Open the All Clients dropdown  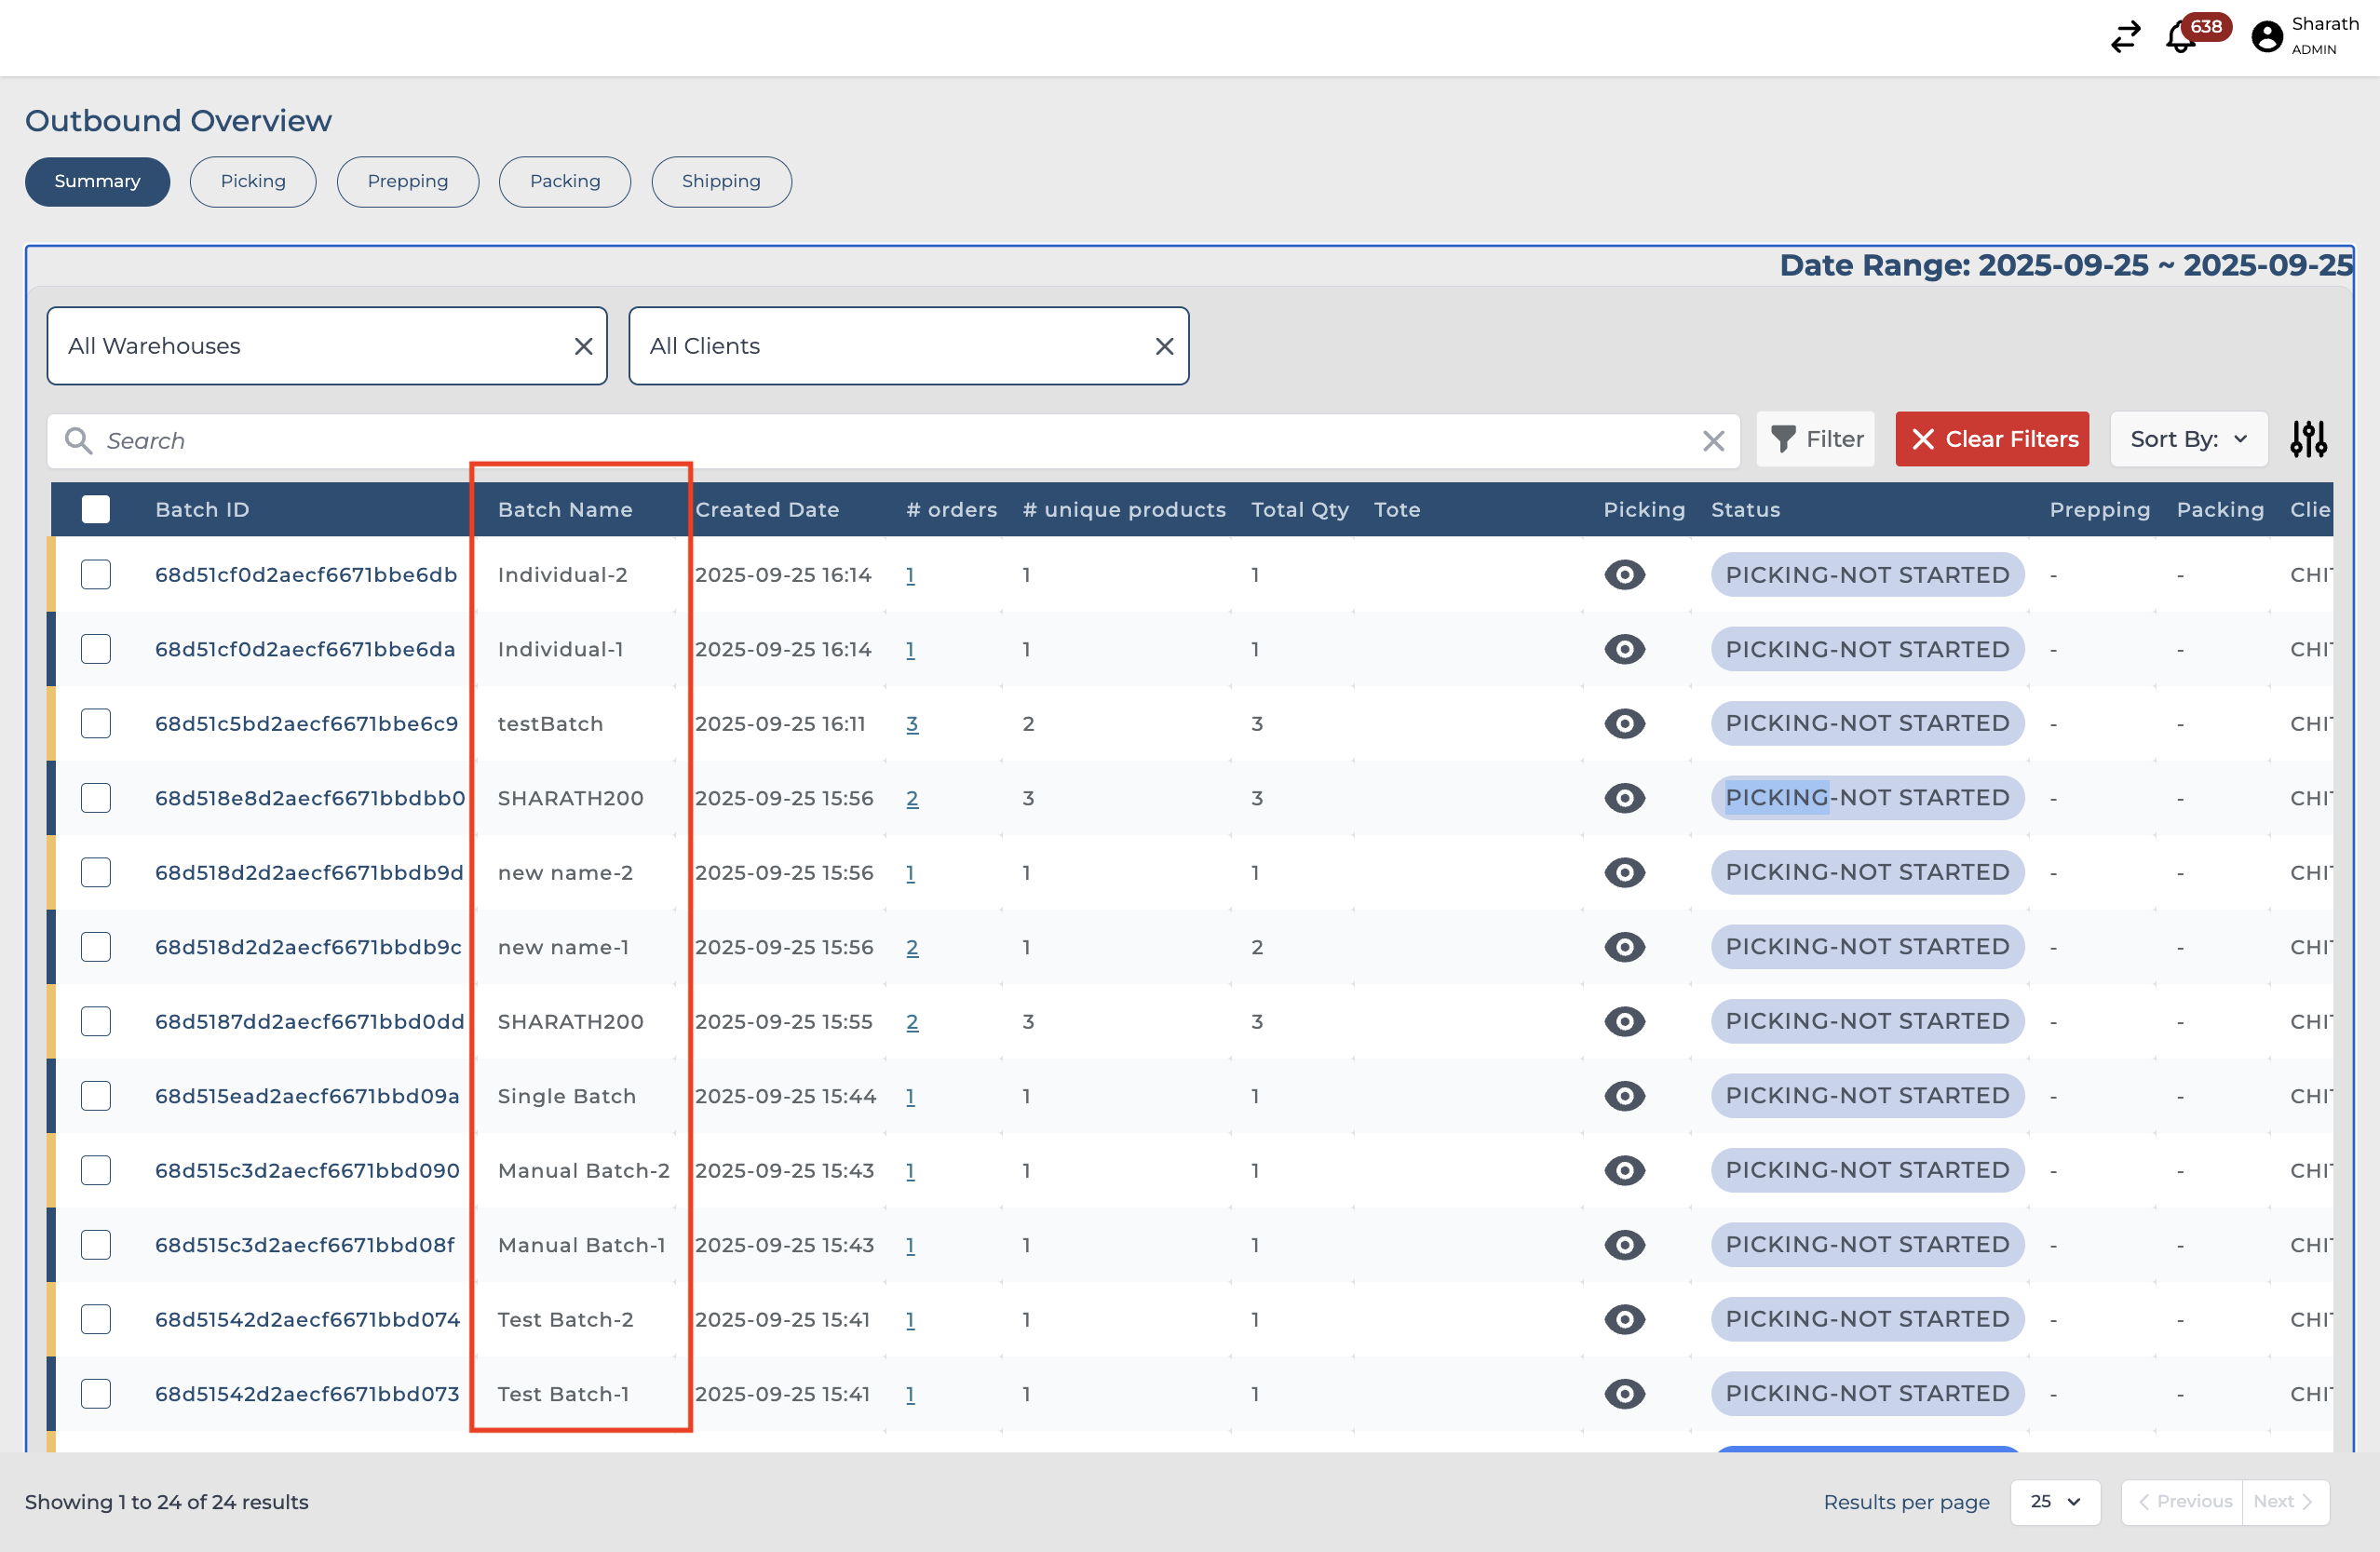click(890, 346)
